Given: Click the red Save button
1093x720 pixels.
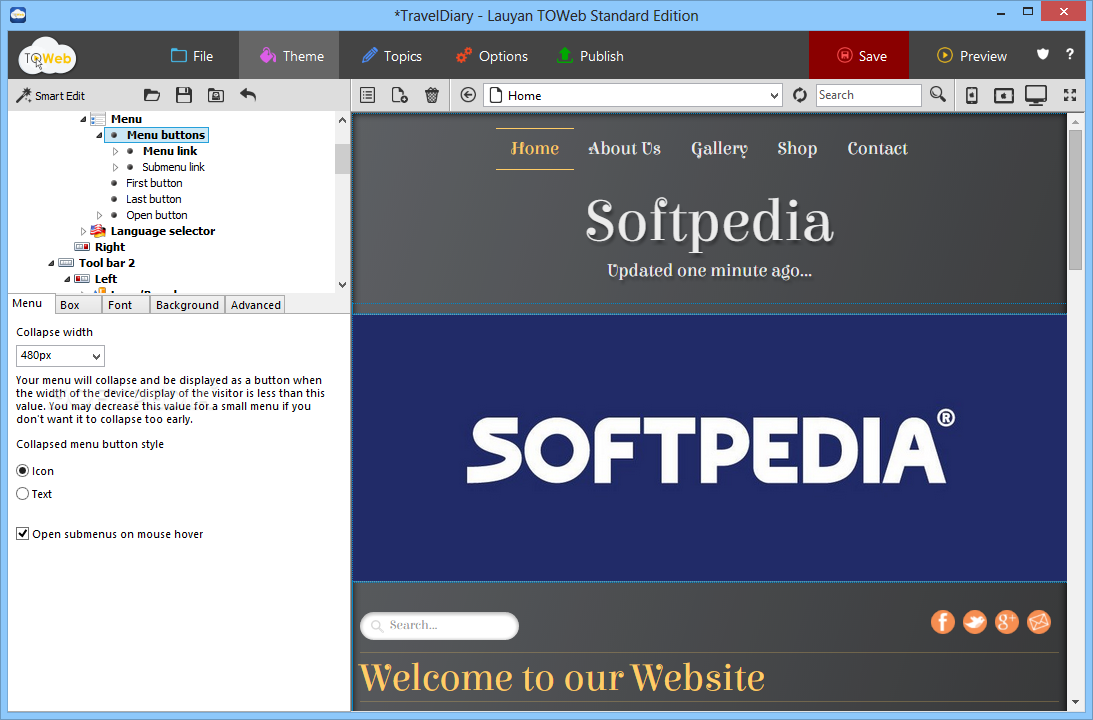Looking at the screenshot, I should [859, 55].
